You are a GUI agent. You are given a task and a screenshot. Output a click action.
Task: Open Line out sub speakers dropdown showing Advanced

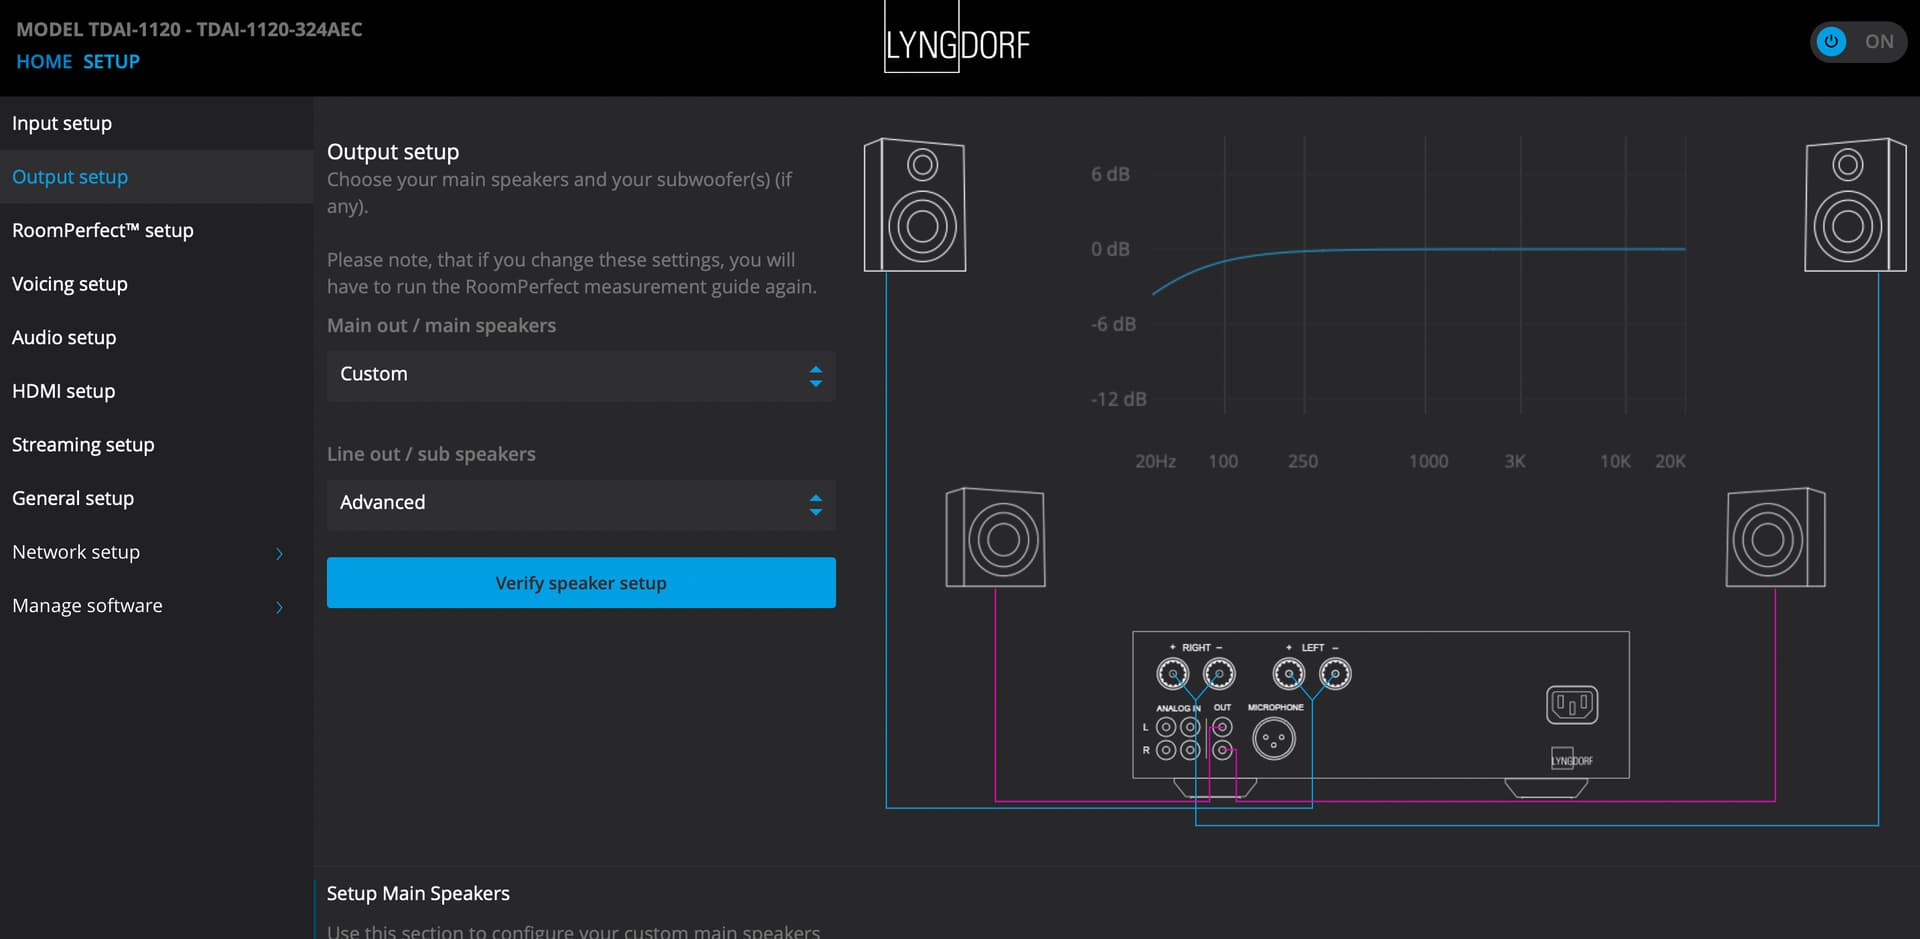click(x=581, y=504)
